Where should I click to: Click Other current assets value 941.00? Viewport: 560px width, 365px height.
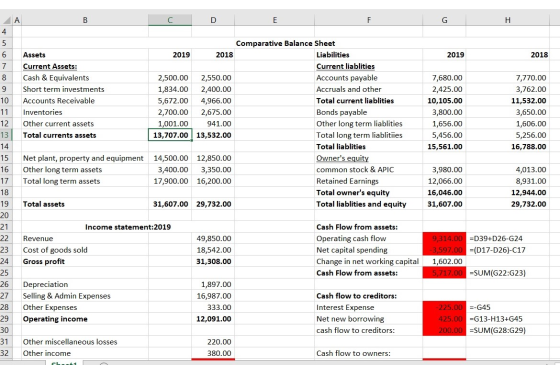click(213, 124)
